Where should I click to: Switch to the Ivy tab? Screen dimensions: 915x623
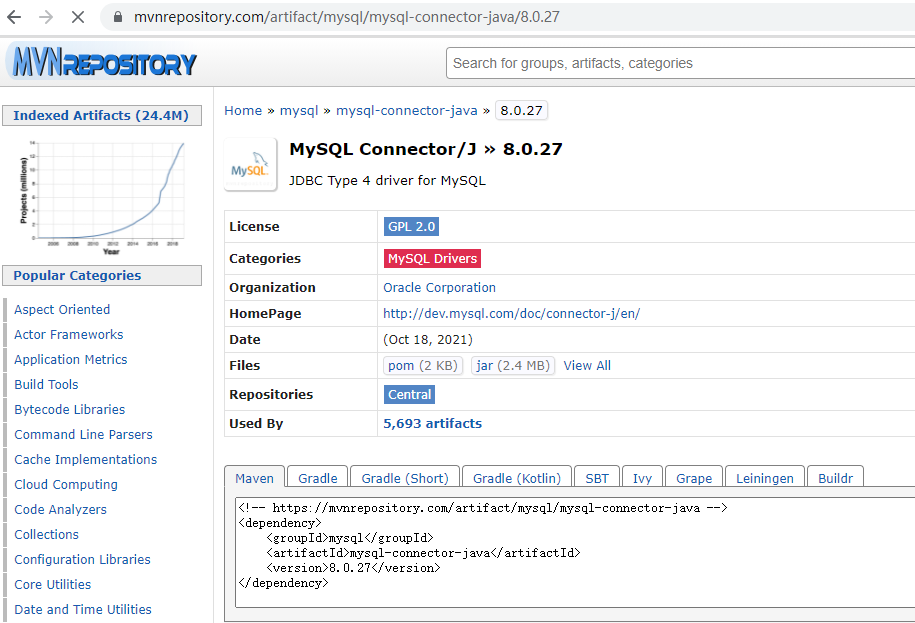(x=642, y=478)
